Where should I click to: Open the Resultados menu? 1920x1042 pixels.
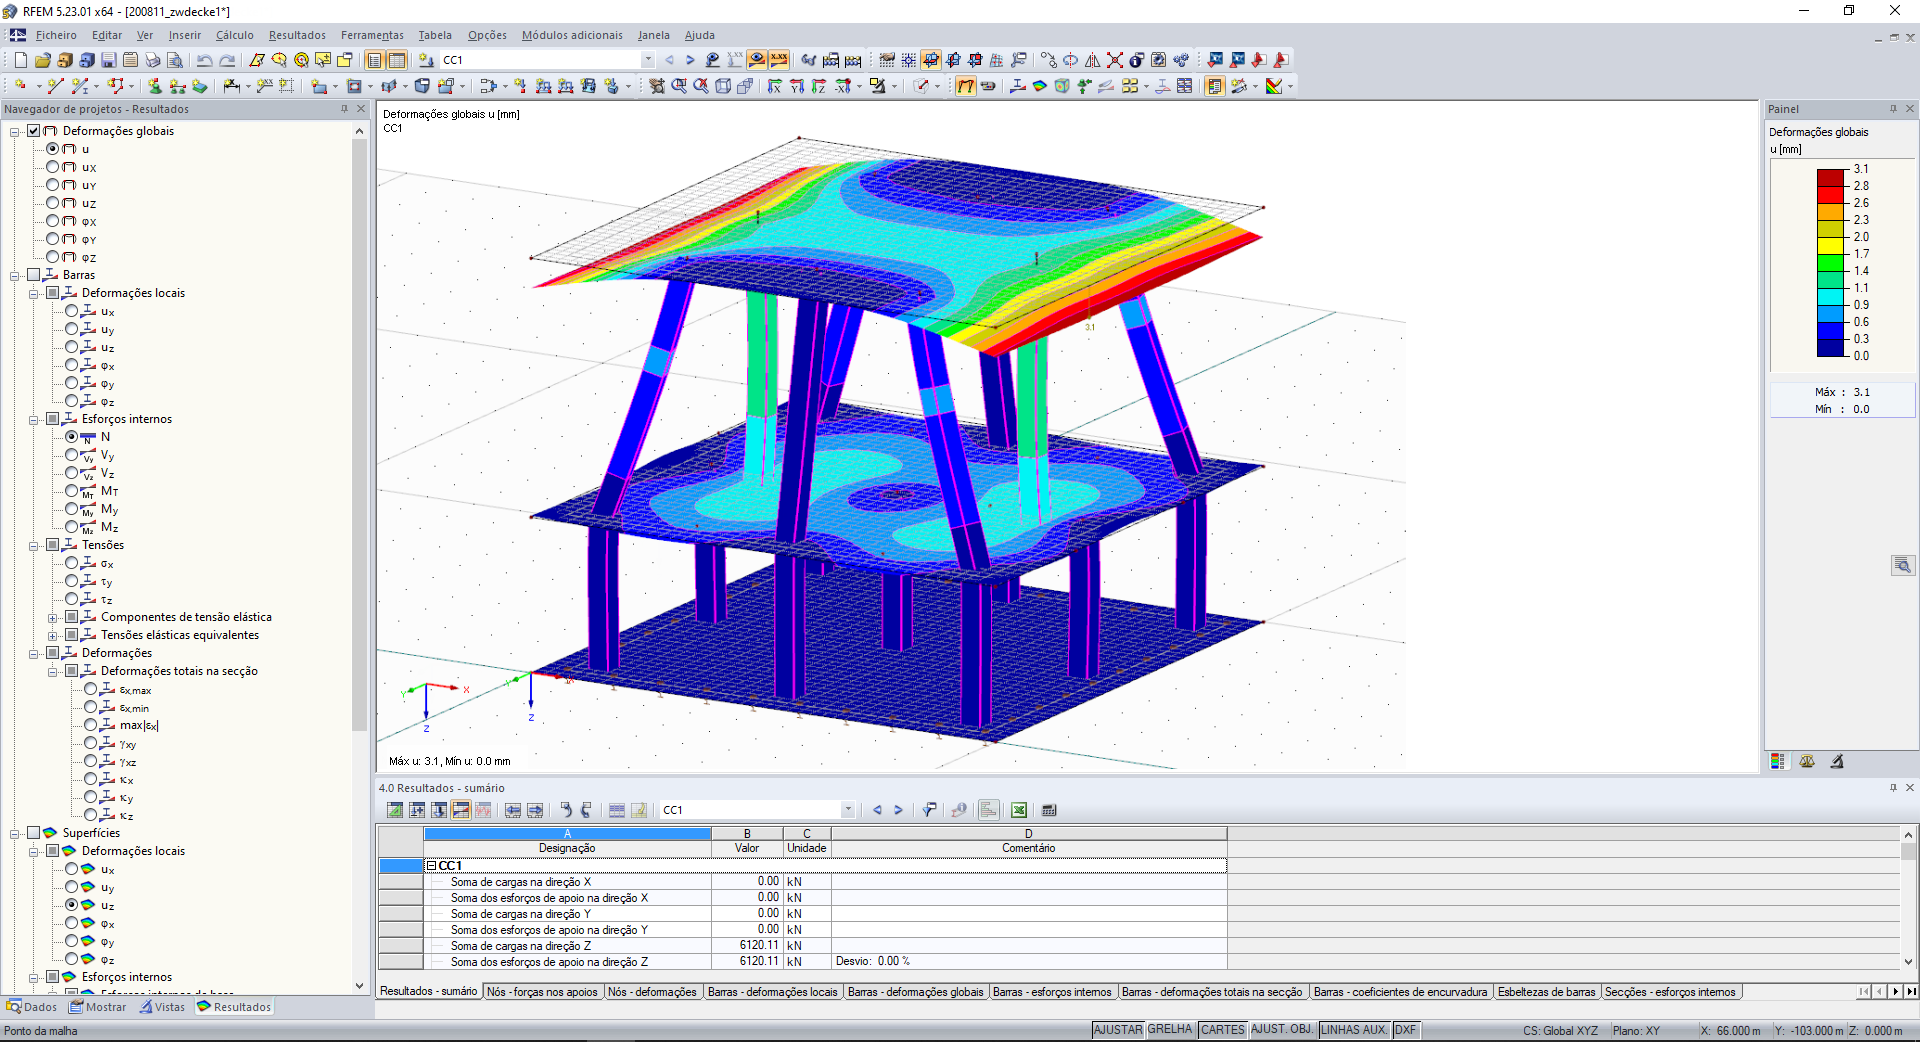[296, 35]
